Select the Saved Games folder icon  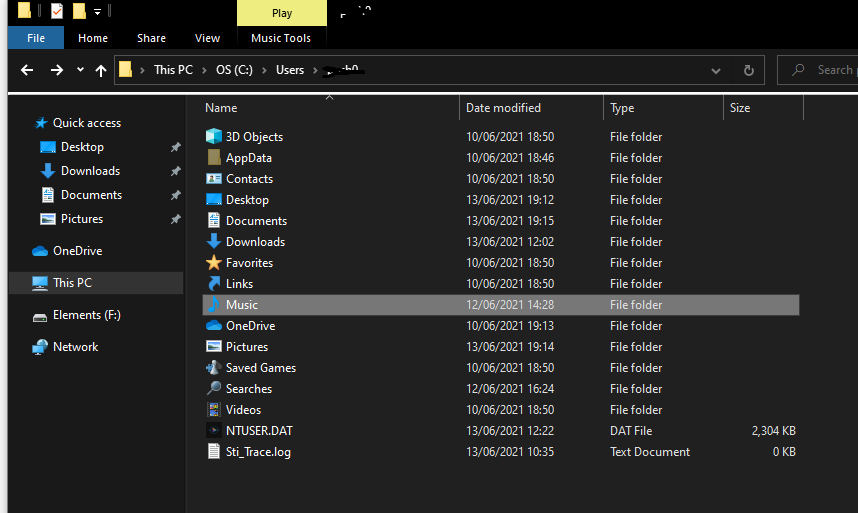pos(214,368)
